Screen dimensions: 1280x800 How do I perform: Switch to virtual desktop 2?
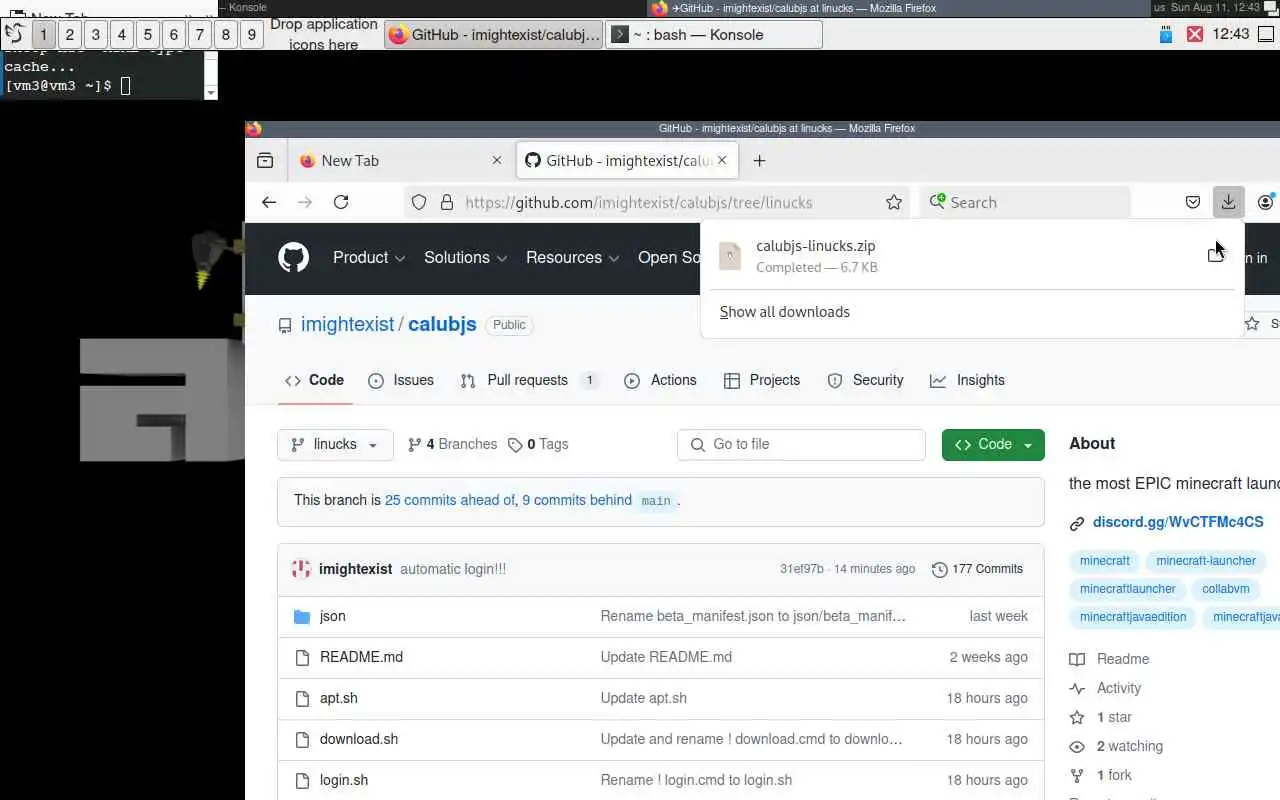coord(69,34)
